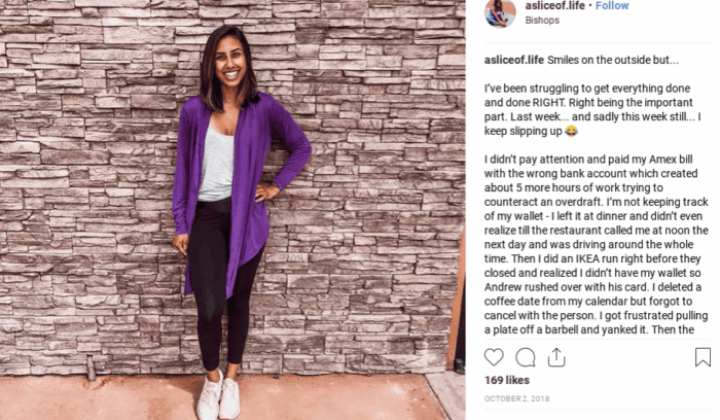720x420 pixels.
Task: Open comments with the speech bubble icon
Action: click(x=525, y=357)
